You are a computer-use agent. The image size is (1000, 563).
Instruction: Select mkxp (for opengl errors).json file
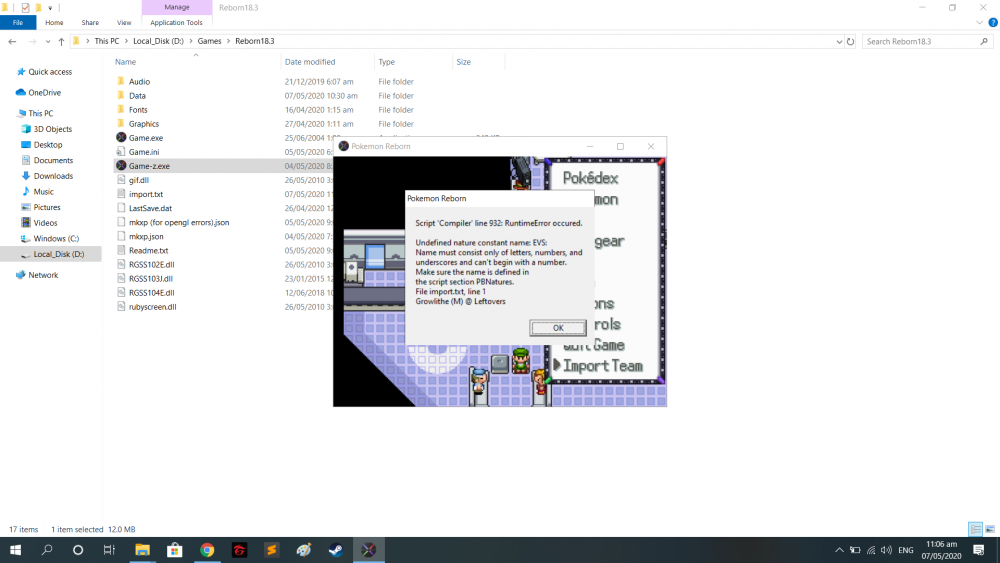[x=179, y=223]
